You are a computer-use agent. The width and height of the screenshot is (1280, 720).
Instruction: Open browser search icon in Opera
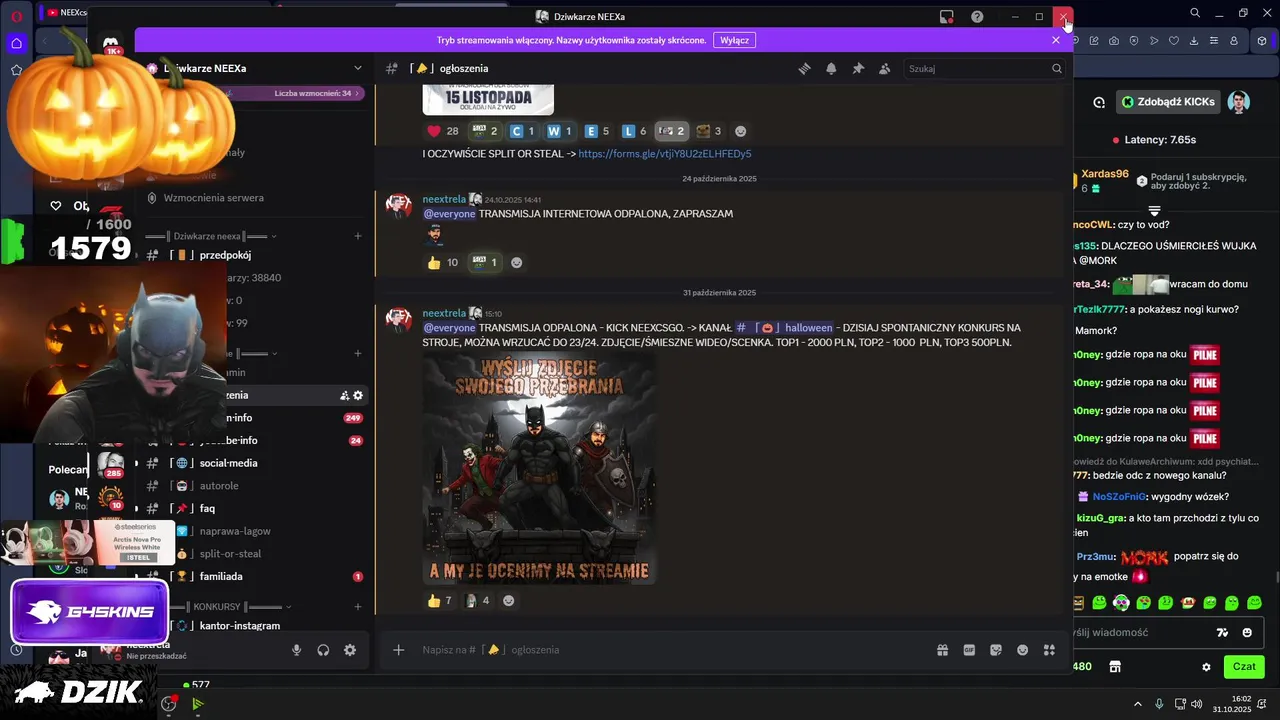(x=1195, y=13)
